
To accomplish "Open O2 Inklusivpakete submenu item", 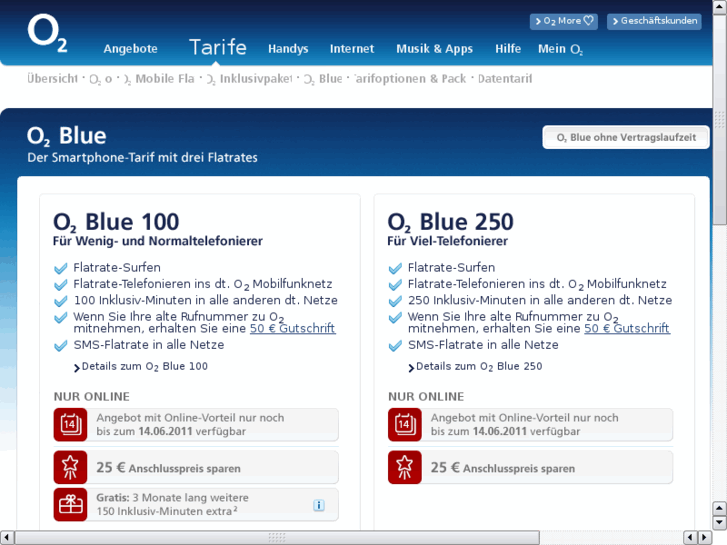I will point(249,79).
